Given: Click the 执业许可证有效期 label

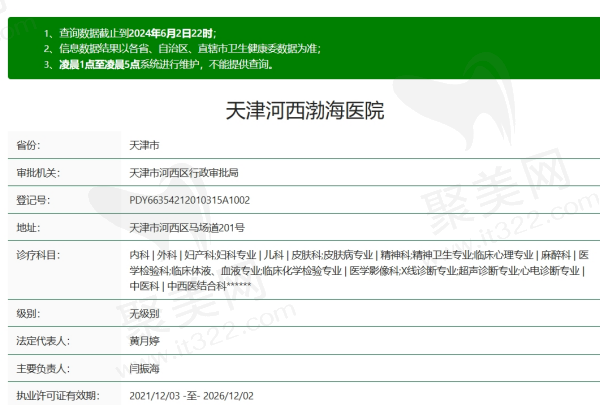Looking at the screenshot, I should pos(58,396).
